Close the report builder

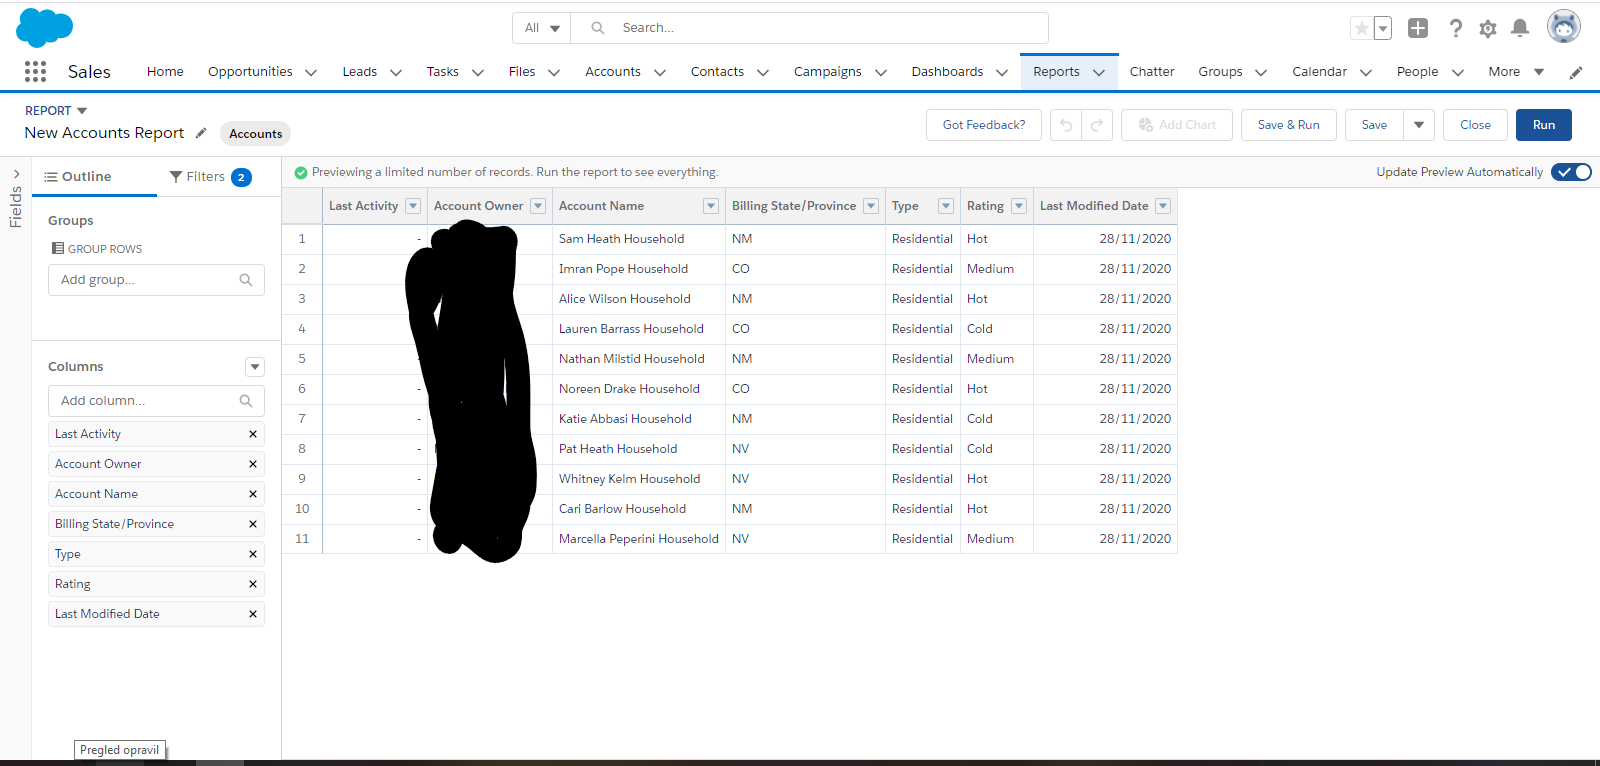click(x=1475, y=125)
